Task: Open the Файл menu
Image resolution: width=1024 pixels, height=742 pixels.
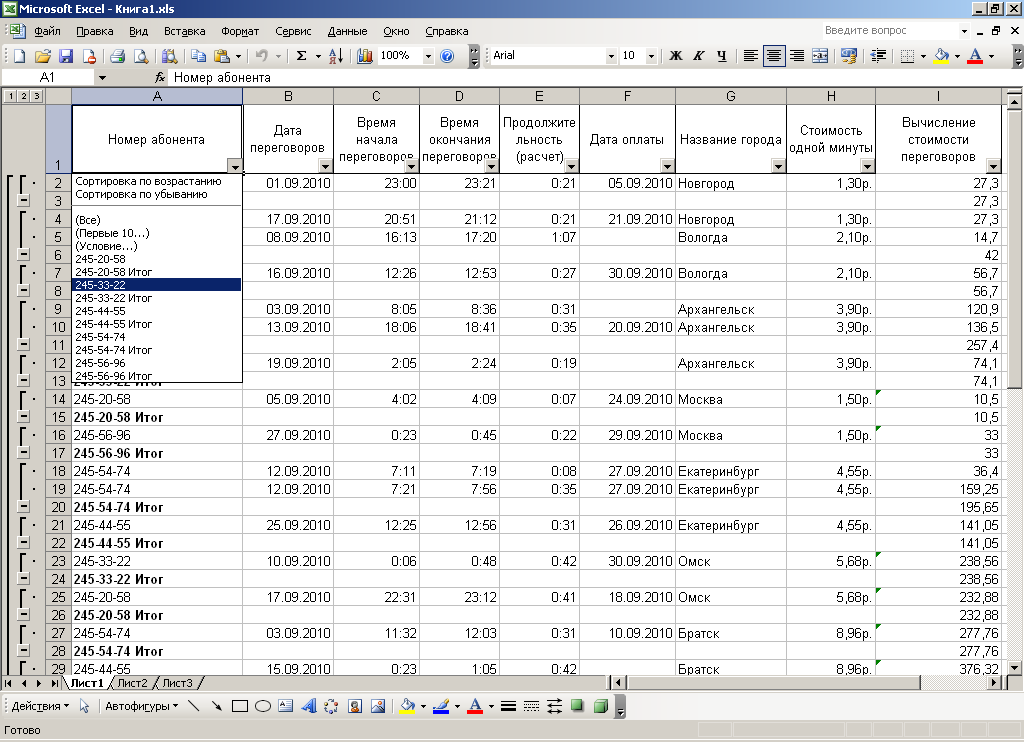Action: 47,31
